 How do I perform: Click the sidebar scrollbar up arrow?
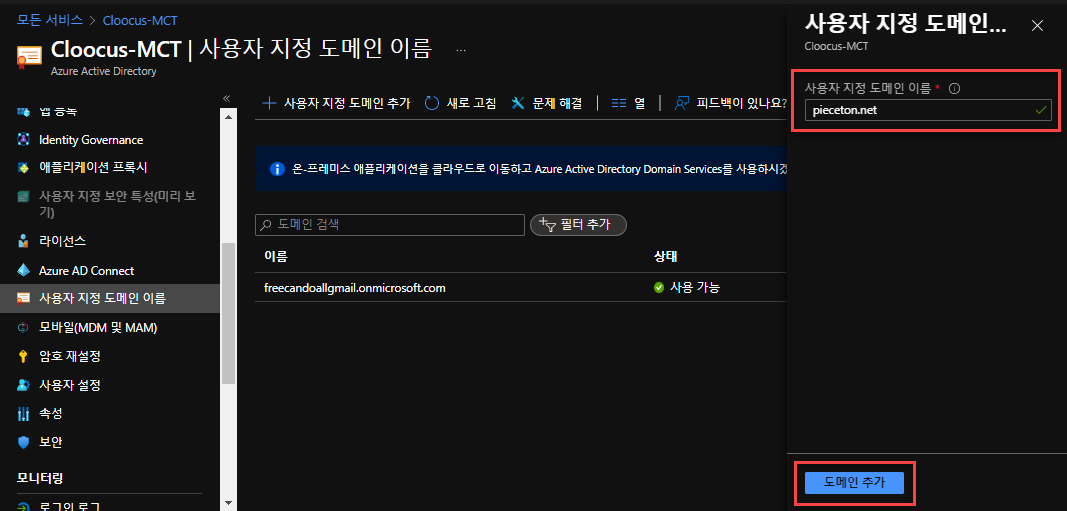click(x=228, y=116)
